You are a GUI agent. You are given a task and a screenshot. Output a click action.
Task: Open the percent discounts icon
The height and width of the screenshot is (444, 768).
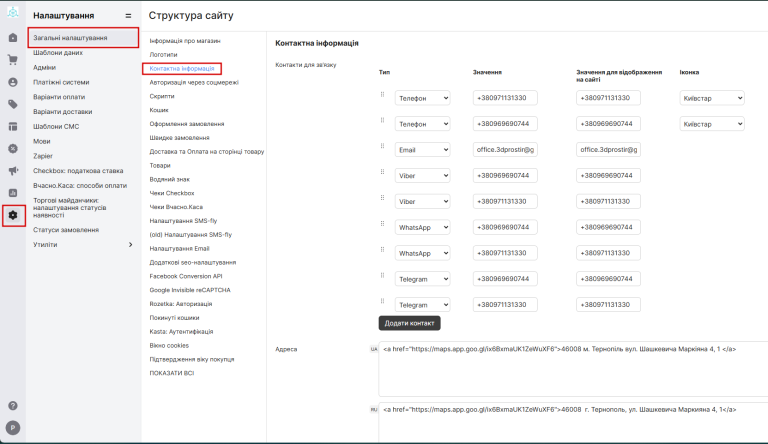click(x=13, y=148)
